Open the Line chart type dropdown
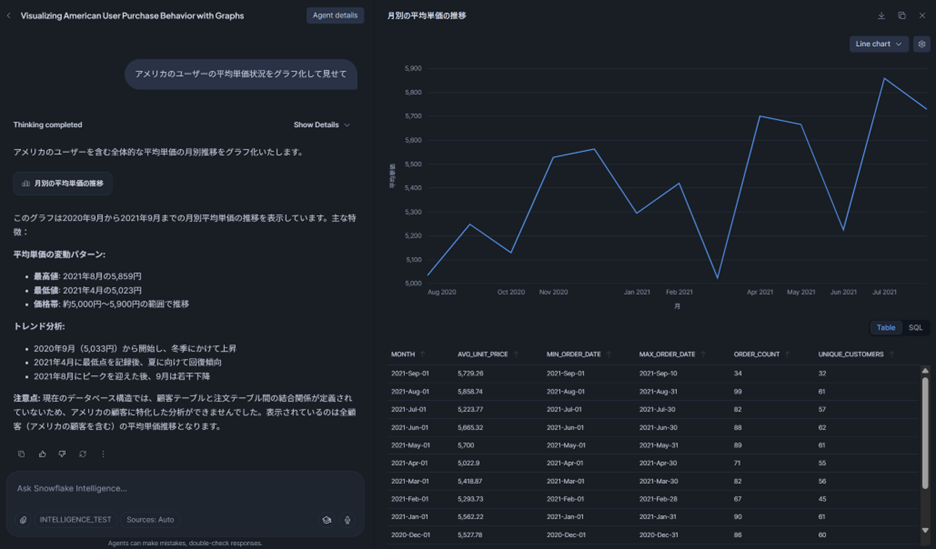The height and width of the screenshot is (549, 936). pos(878,44)
